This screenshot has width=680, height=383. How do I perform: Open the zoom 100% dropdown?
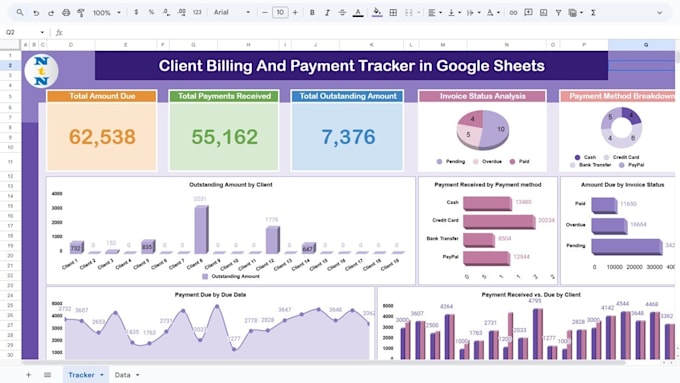click(106, 13)
